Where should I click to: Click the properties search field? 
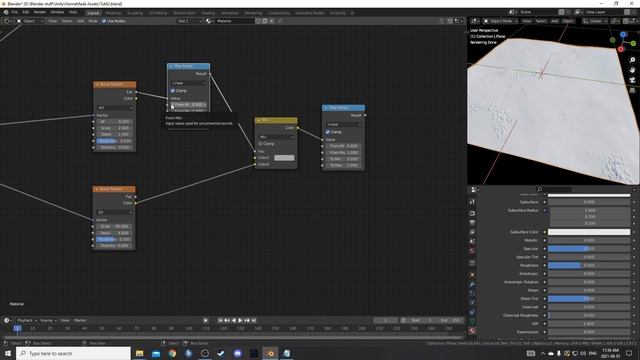tap(555, 189)
